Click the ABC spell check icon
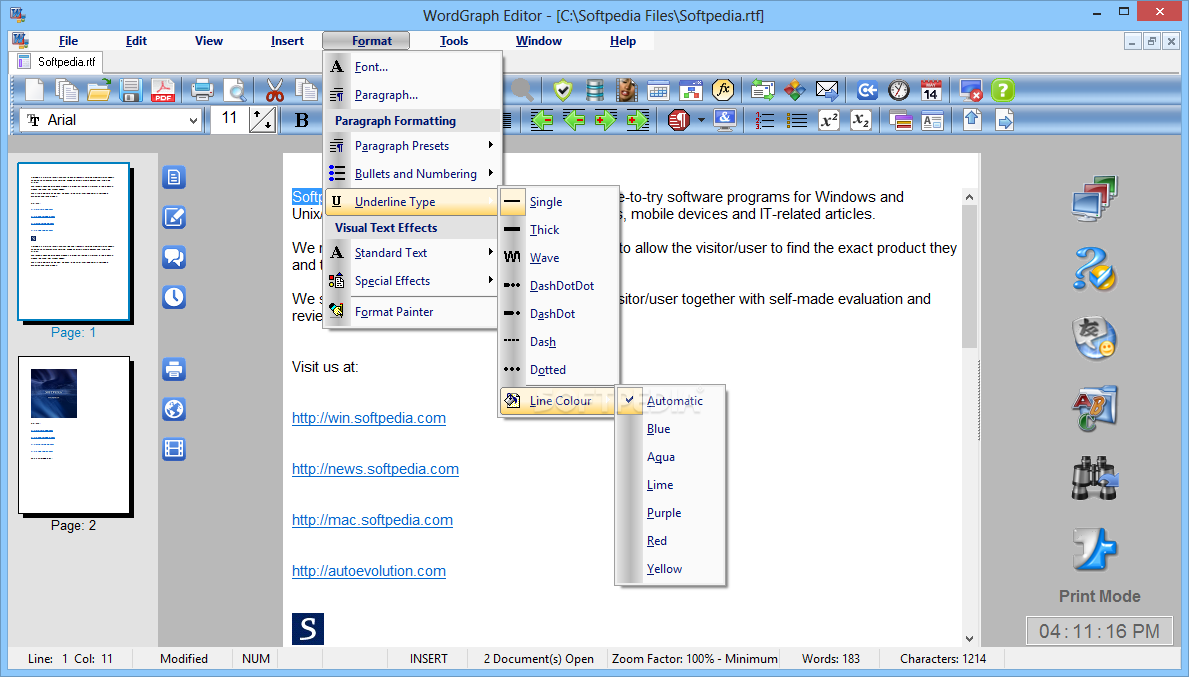Screen dimensions: 1189x677 [x=1095, y=408]
